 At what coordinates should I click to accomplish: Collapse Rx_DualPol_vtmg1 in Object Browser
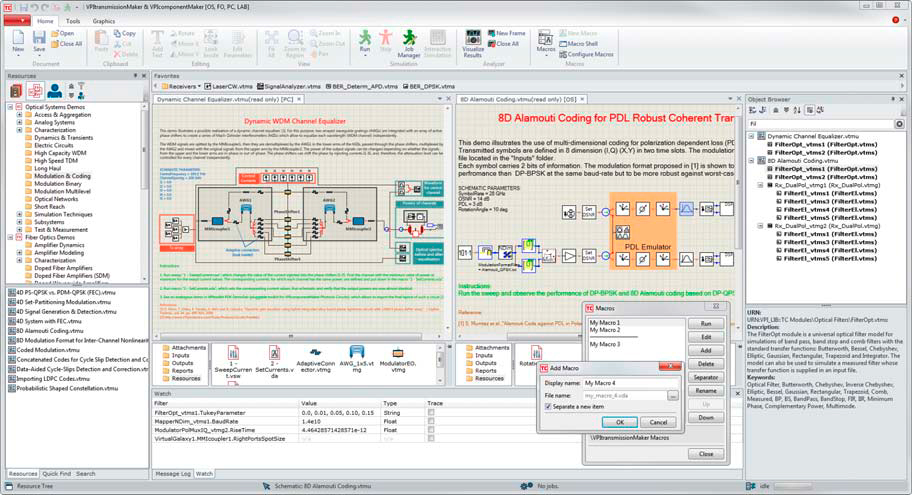[760, 185]
